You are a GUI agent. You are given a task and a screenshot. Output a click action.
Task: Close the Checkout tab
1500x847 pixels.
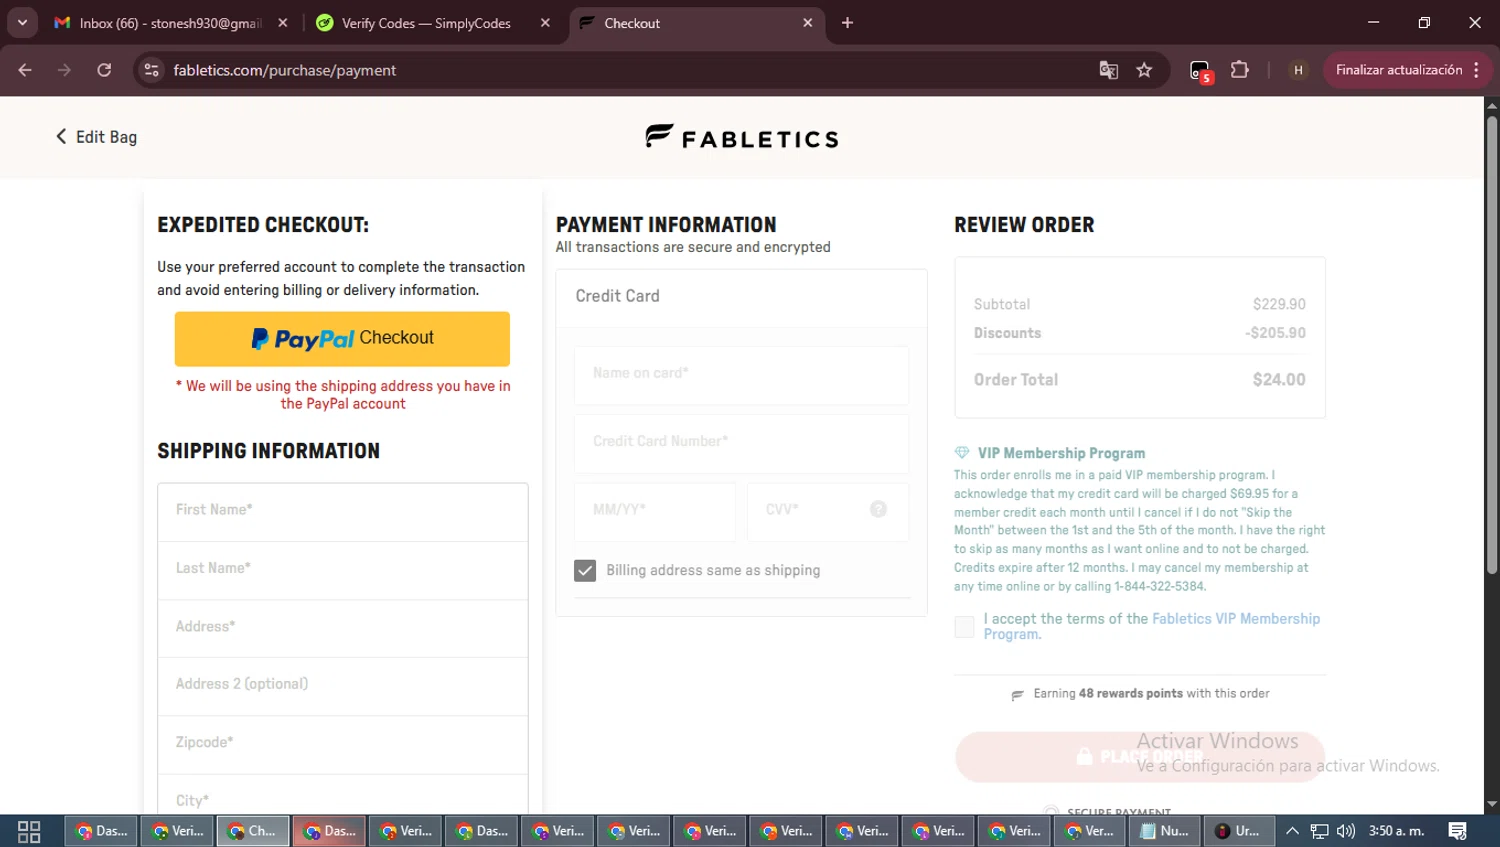808,23
